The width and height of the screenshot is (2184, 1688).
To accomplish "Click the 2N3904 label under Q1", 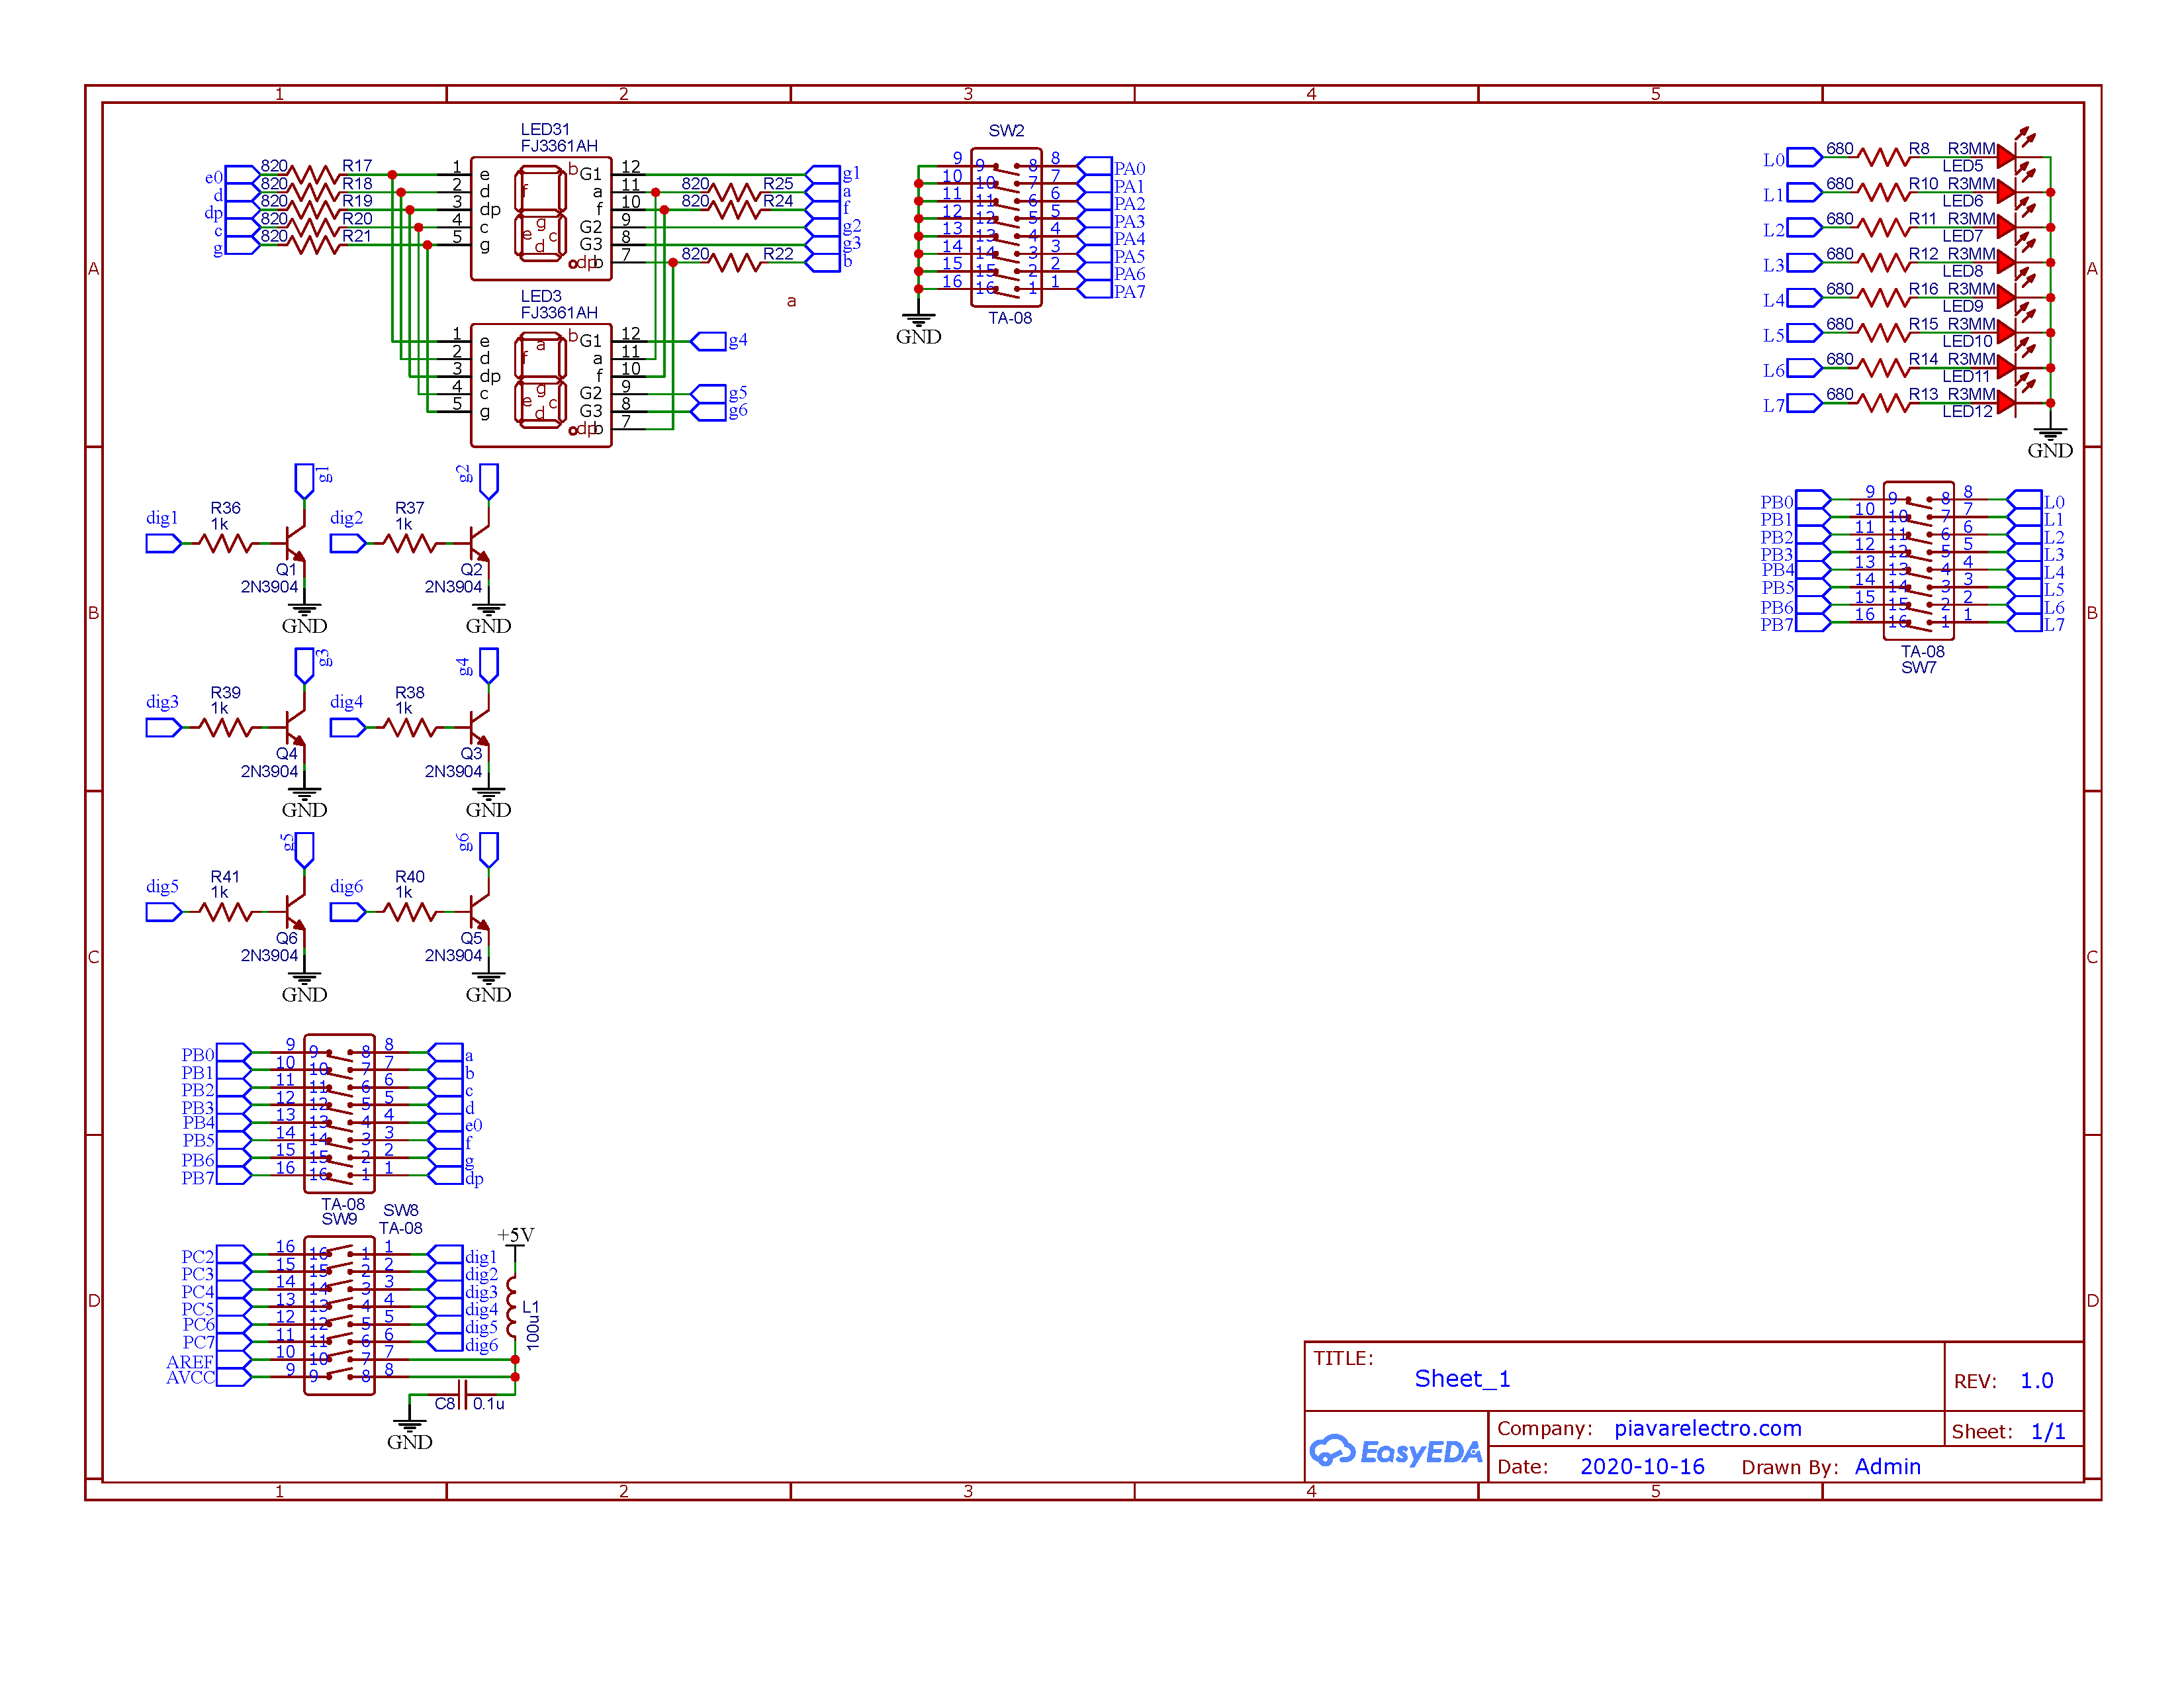I will [269, 587].
